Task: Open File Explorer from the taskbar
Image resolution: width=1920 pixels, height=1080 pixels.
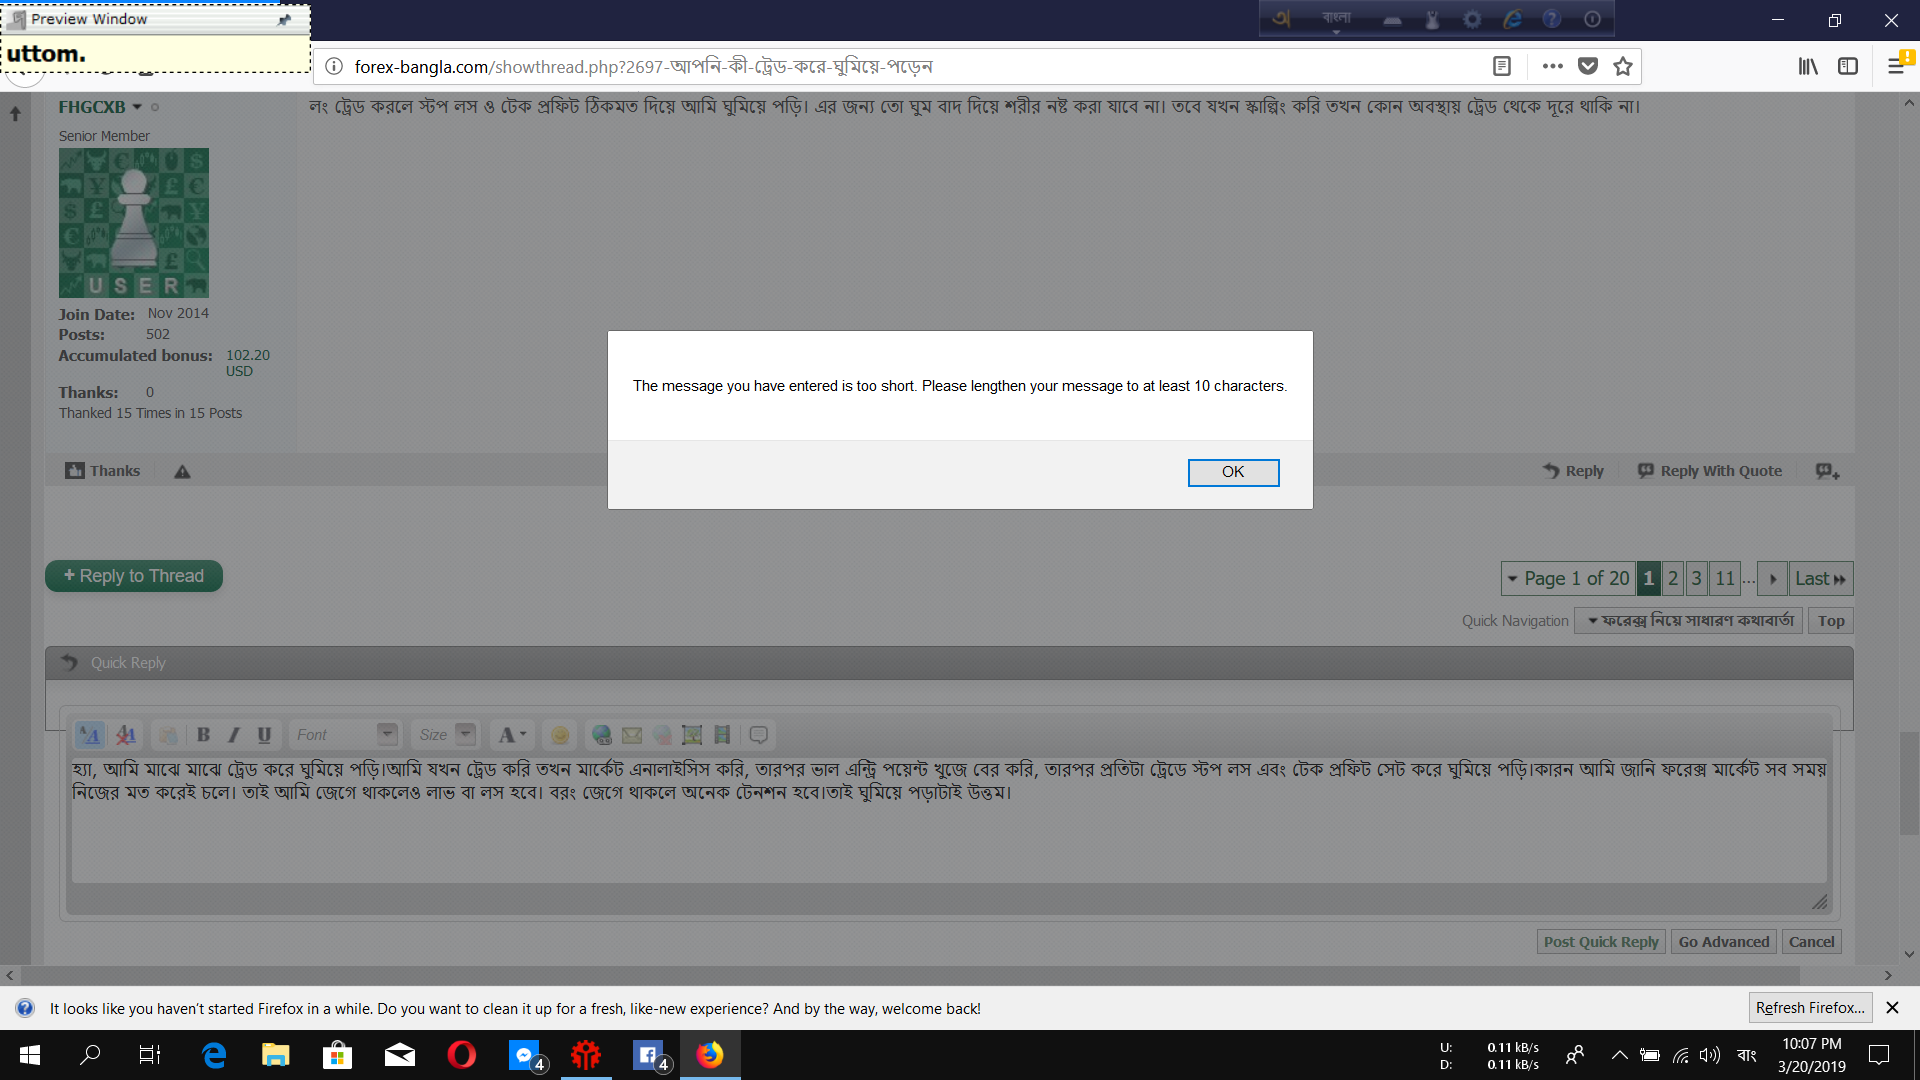Action: point(275,1055)
